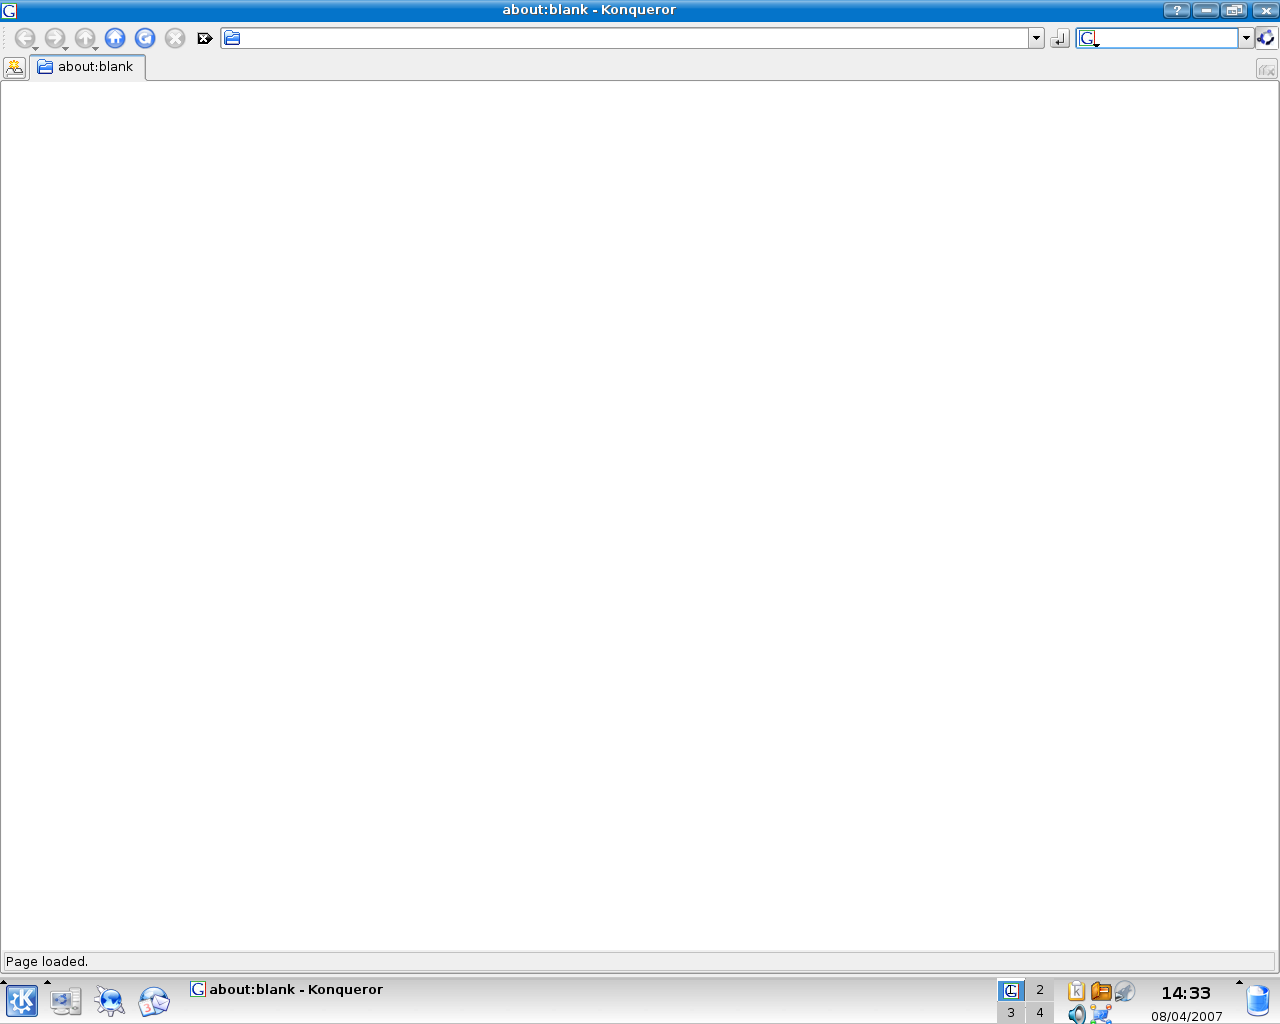Image resolution: width=1280 pixels, height=1024 pixels.
Task: Open the KDE K menu
Action: click(22, 1000)
